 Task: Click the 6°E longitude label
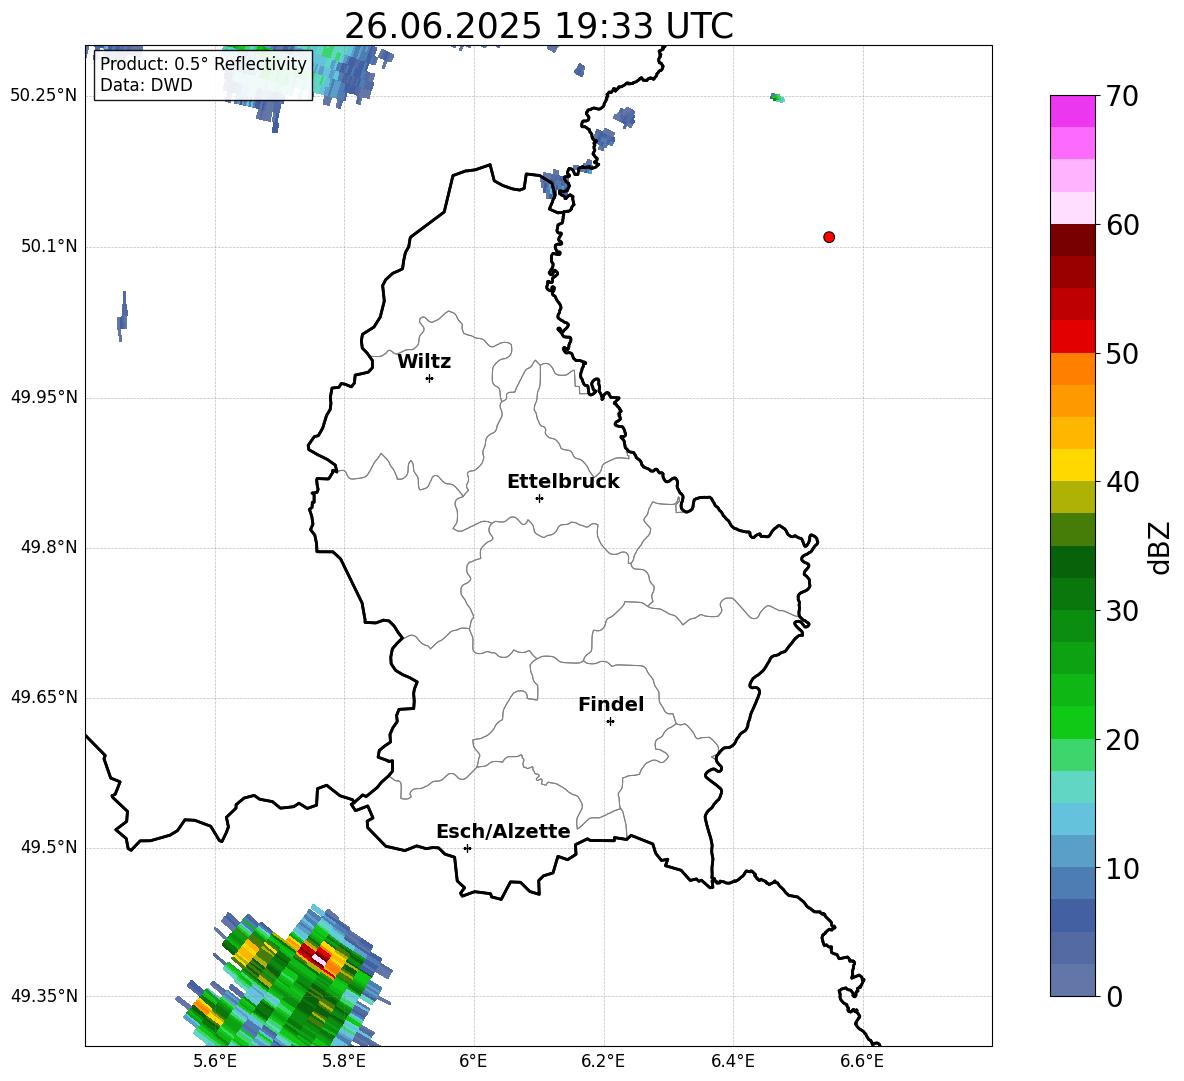473,1061
